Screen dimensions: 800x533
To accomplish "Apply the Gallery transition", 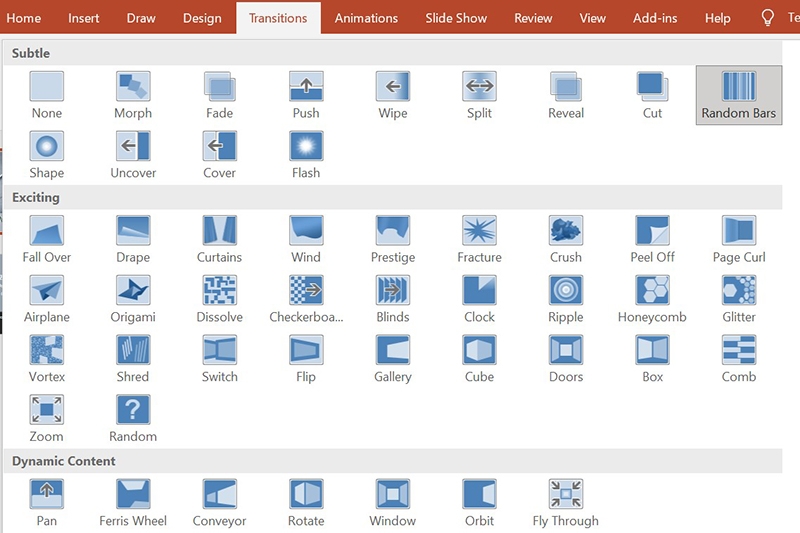I will 393,359.
